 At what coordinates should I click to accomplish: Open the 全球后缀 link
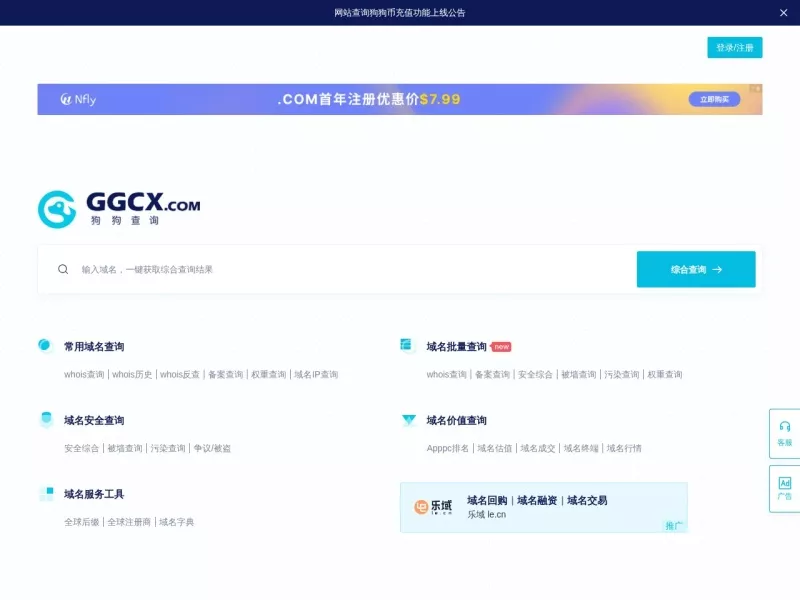click(x=82, y=522)
